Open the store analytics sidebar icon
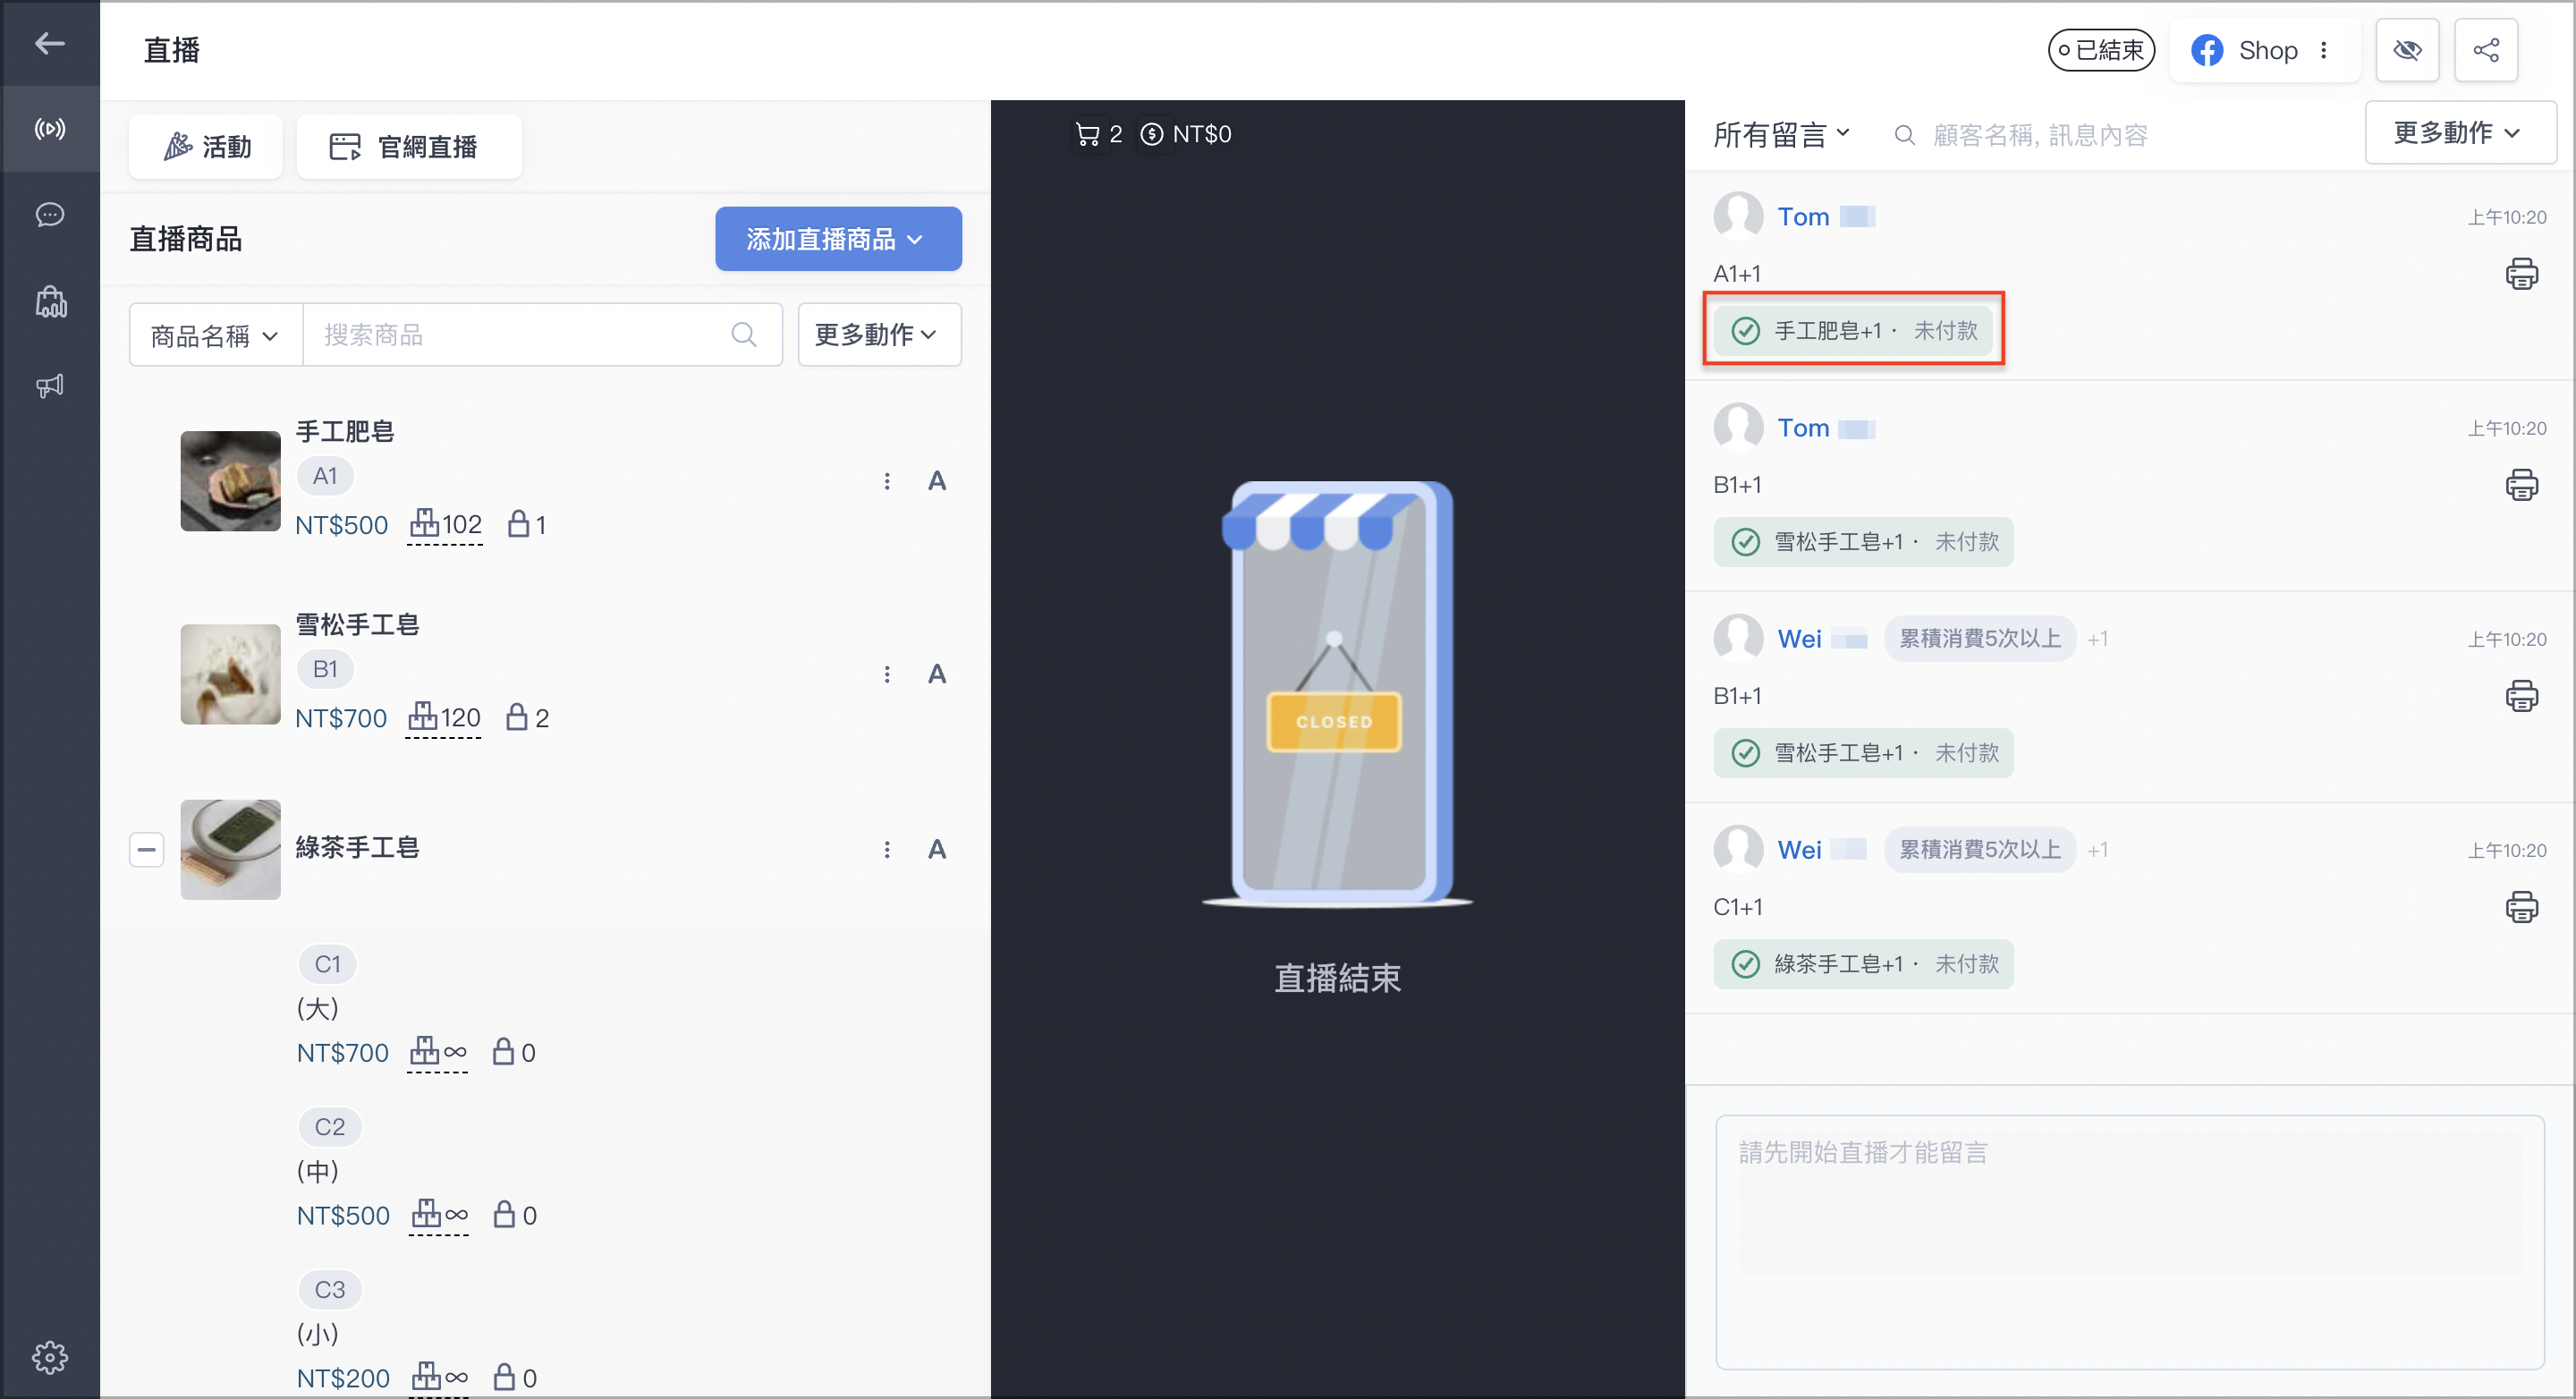This screenshot has width=2576, height=1399. click(x=50, y=301)
